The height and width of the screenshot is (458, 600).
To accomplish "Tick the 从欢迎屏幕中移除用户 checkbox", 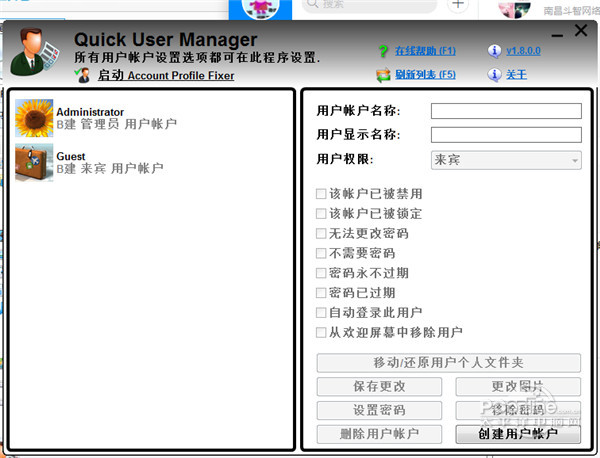I will 321,332.
